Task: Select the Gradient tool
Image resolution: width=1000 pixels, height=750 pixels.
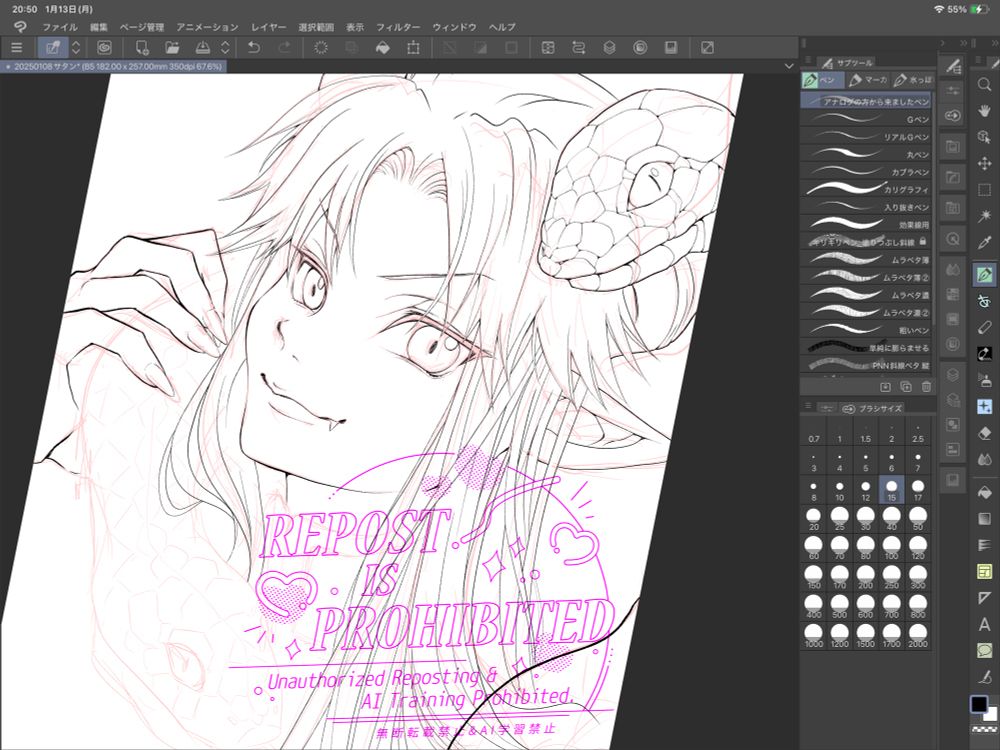Action: (985, 518)
